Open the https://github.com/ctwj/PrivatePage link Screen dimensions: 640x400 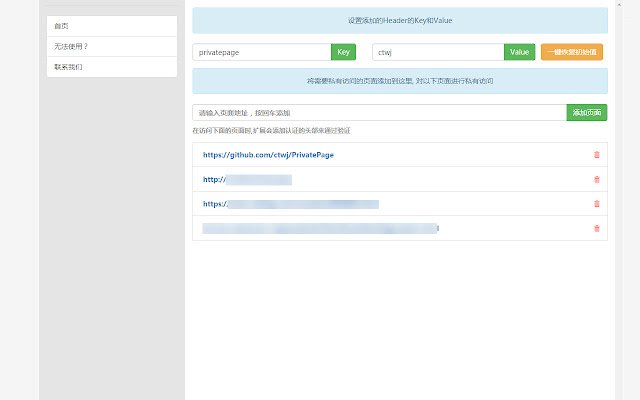(x=268, y=155)
